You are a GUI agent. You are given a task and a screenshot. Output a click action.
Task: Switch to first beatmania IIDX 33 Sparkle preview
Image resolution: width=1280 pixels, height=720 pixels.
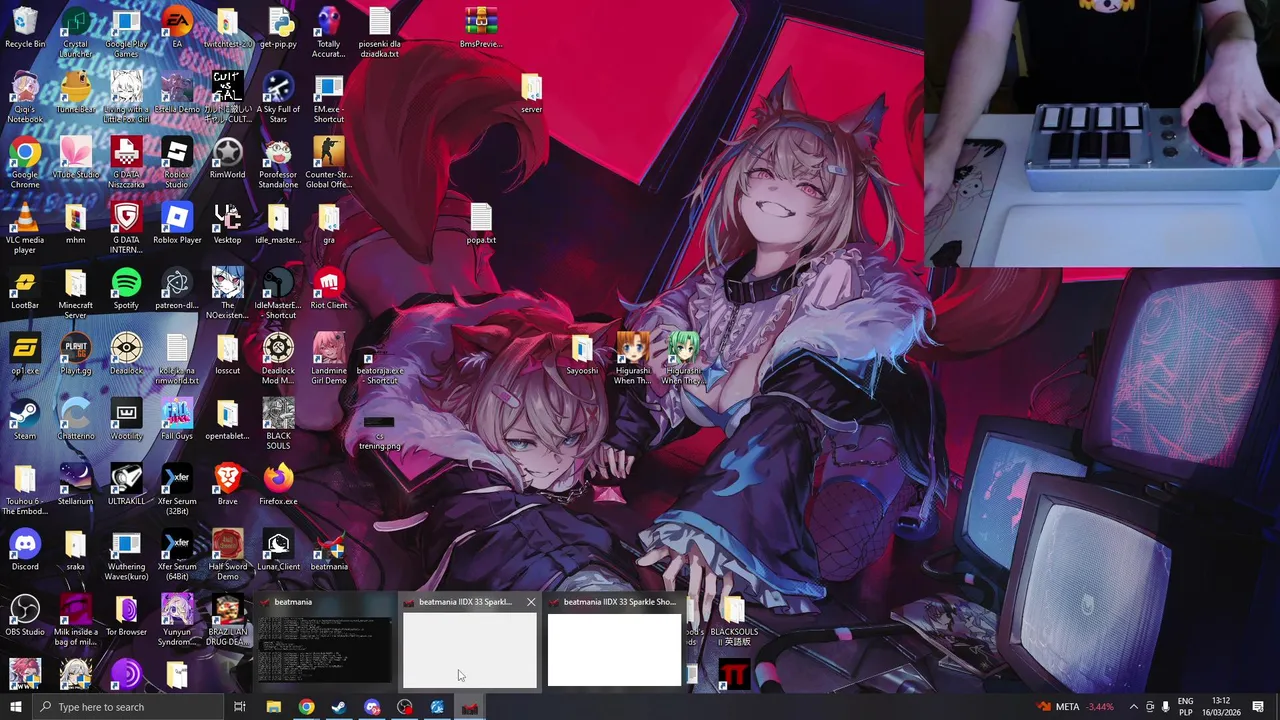pos(470,640)
